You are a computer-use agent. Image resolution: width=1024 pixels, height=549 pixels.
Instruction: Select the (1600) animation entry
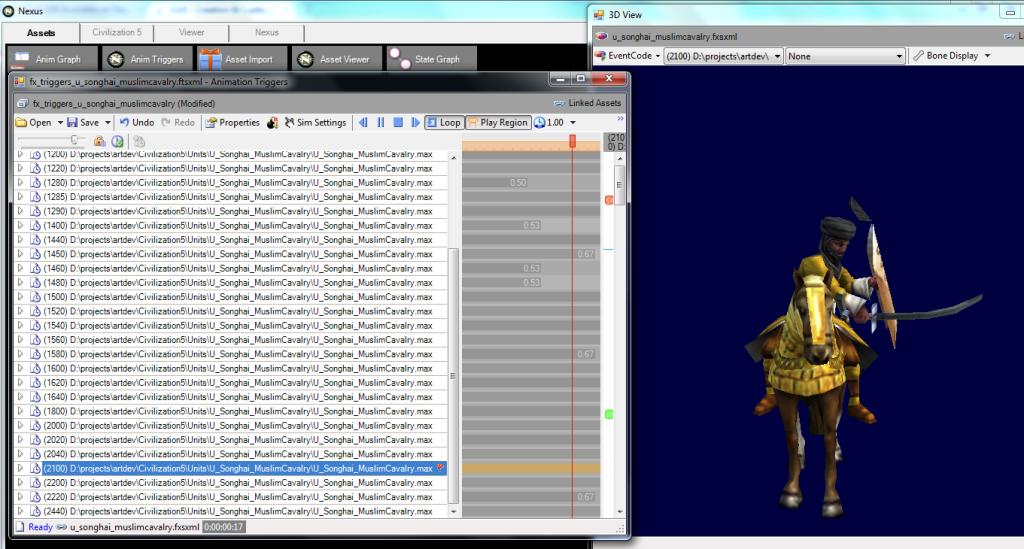coord(238,368)
